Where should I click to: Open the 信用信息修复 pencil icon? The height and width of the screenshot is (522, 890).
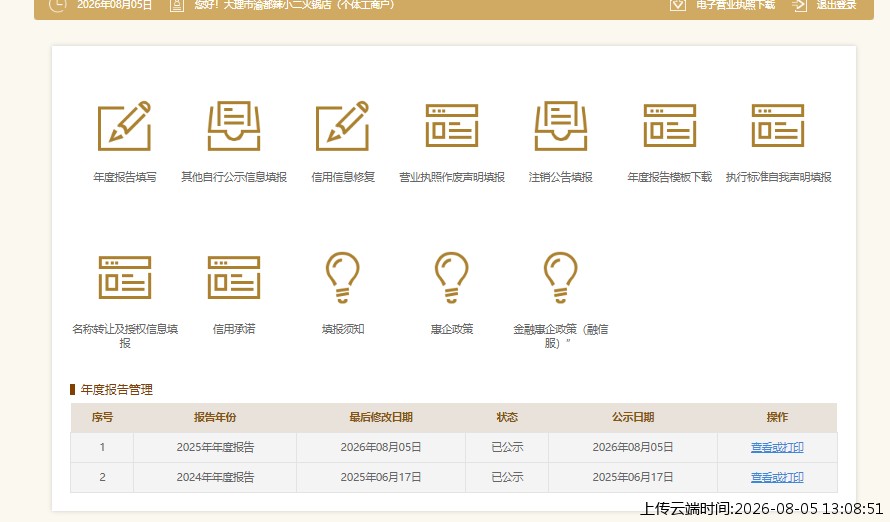(x=342, y=125)
